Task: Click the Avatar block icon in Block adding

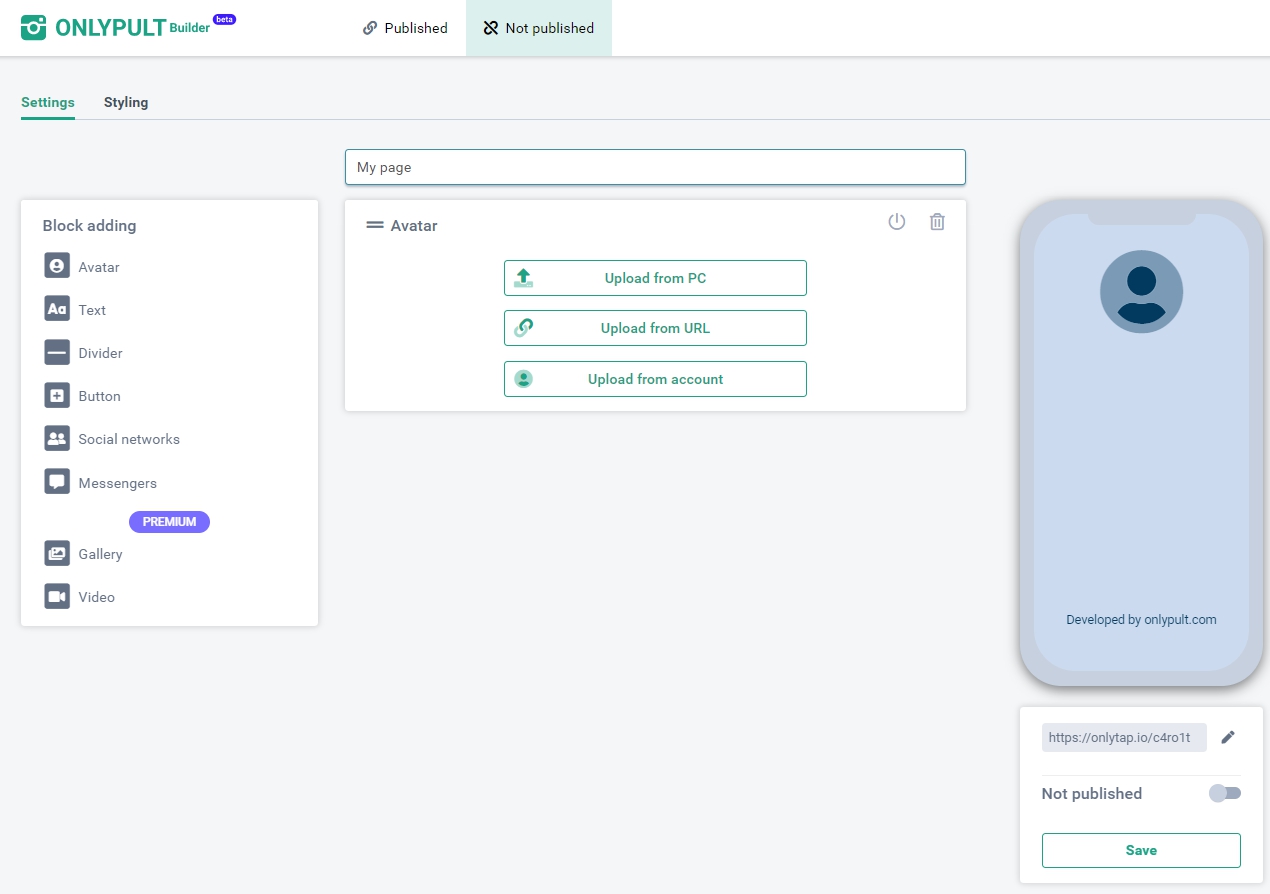Action: [x=57, y=266]
